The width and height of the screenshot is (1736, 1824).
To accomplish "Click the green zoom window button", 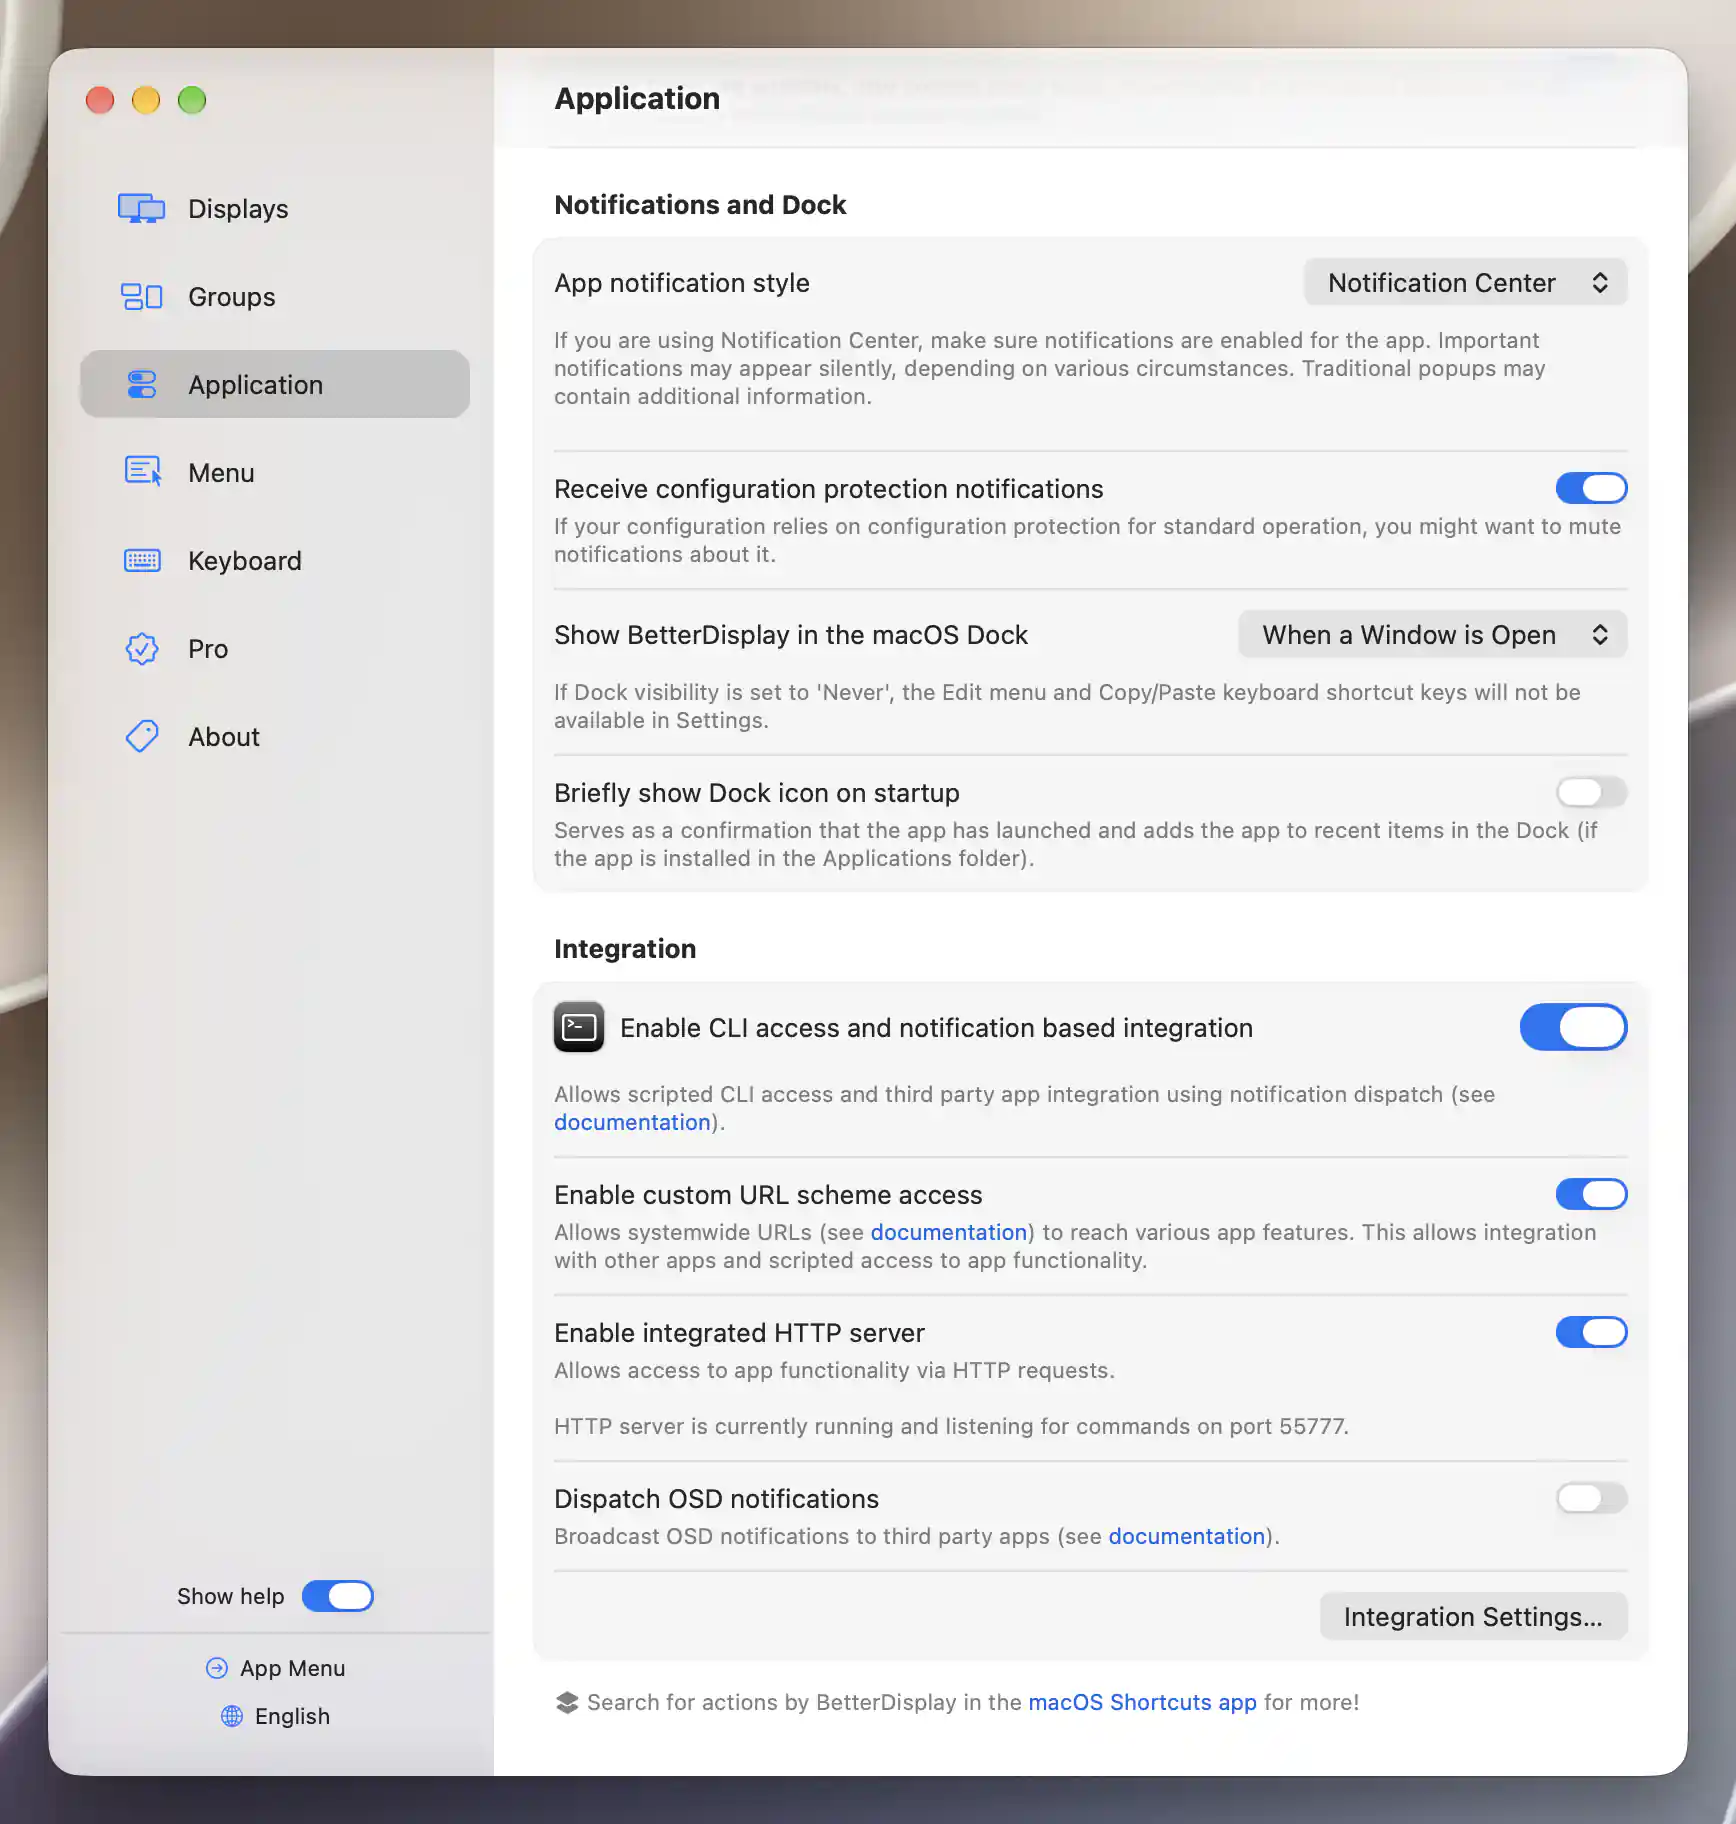I will 192,100.
